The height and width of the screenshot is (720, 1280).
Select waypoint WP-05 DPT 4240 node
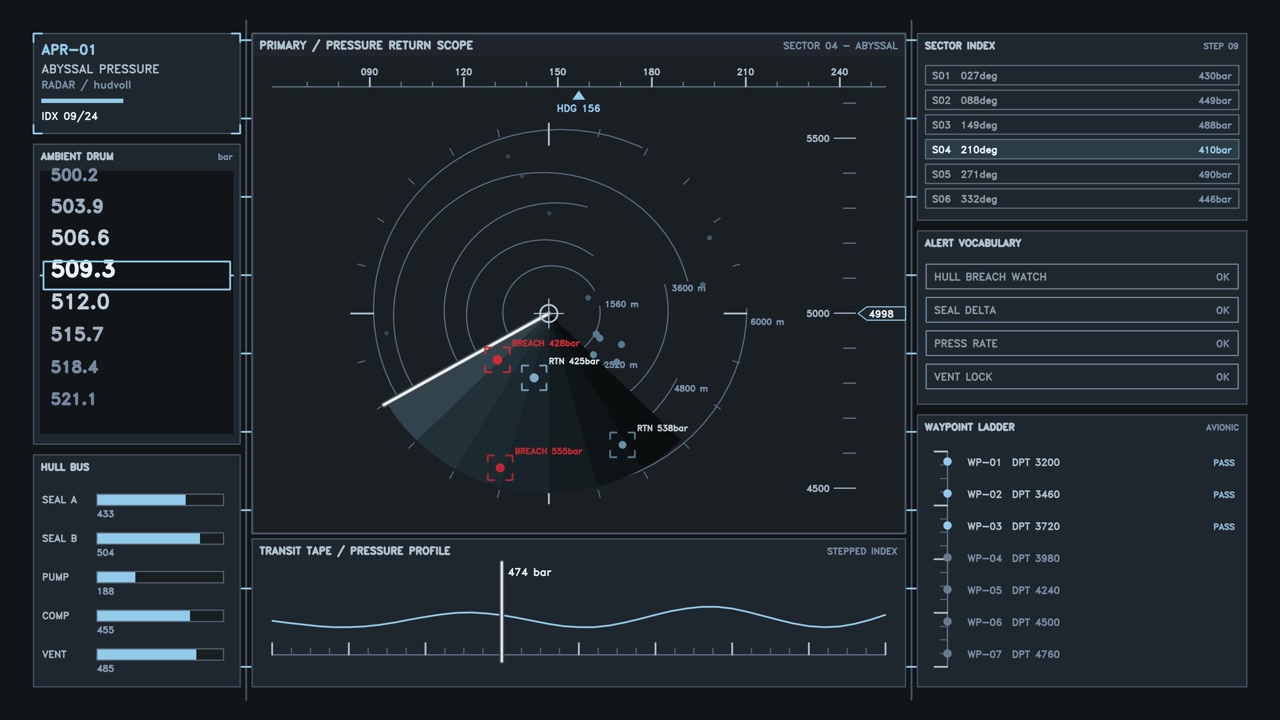[x=947, y=590]
